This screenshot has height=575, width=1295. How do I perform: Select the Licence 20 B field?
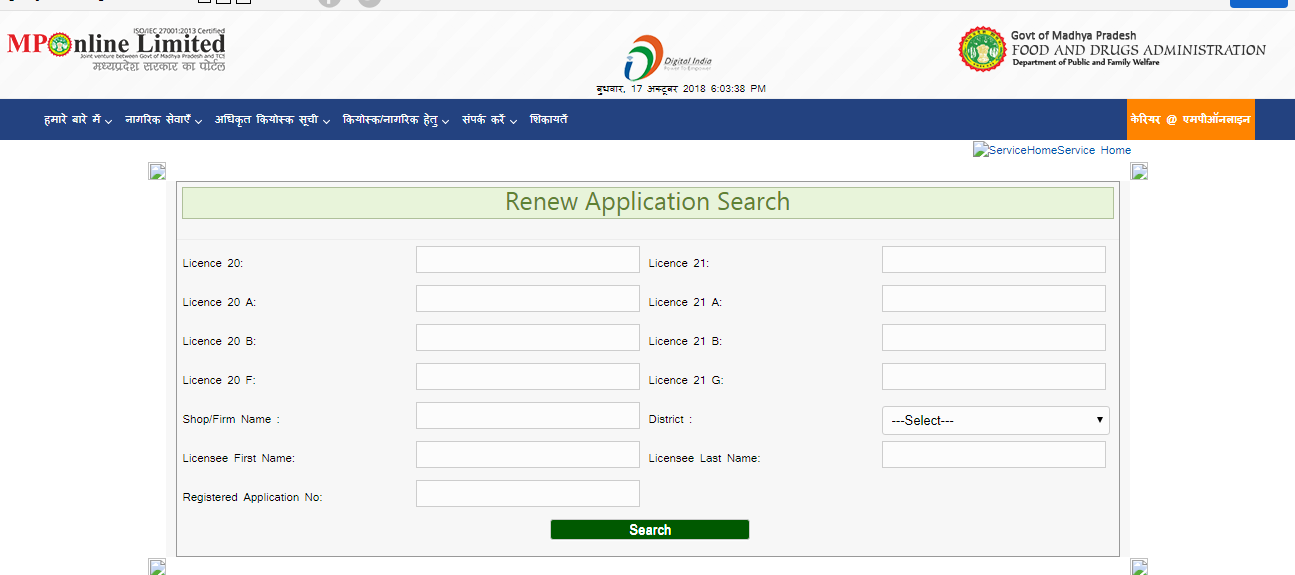528,338
